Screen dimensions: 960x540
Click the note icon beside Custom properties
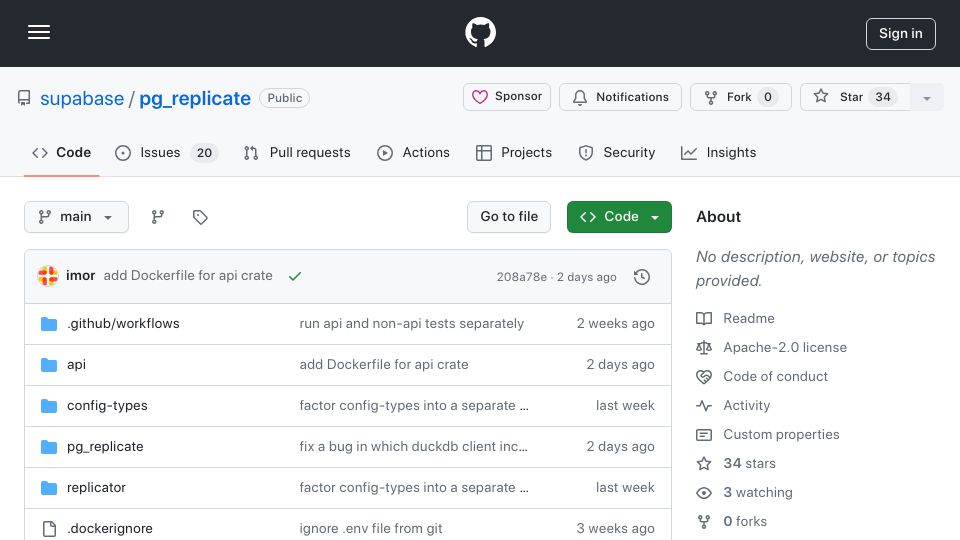click(x=704, y=435)
